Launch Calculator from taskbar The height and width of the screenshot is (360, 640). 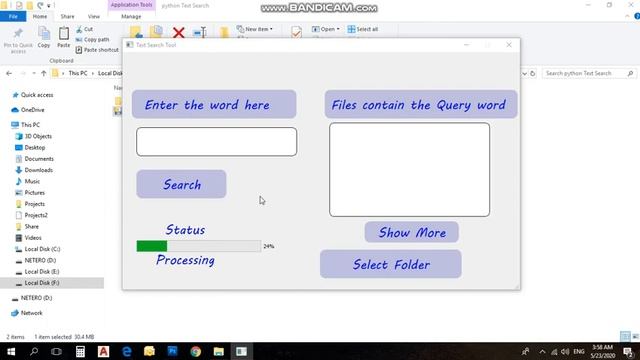[80, 351]
